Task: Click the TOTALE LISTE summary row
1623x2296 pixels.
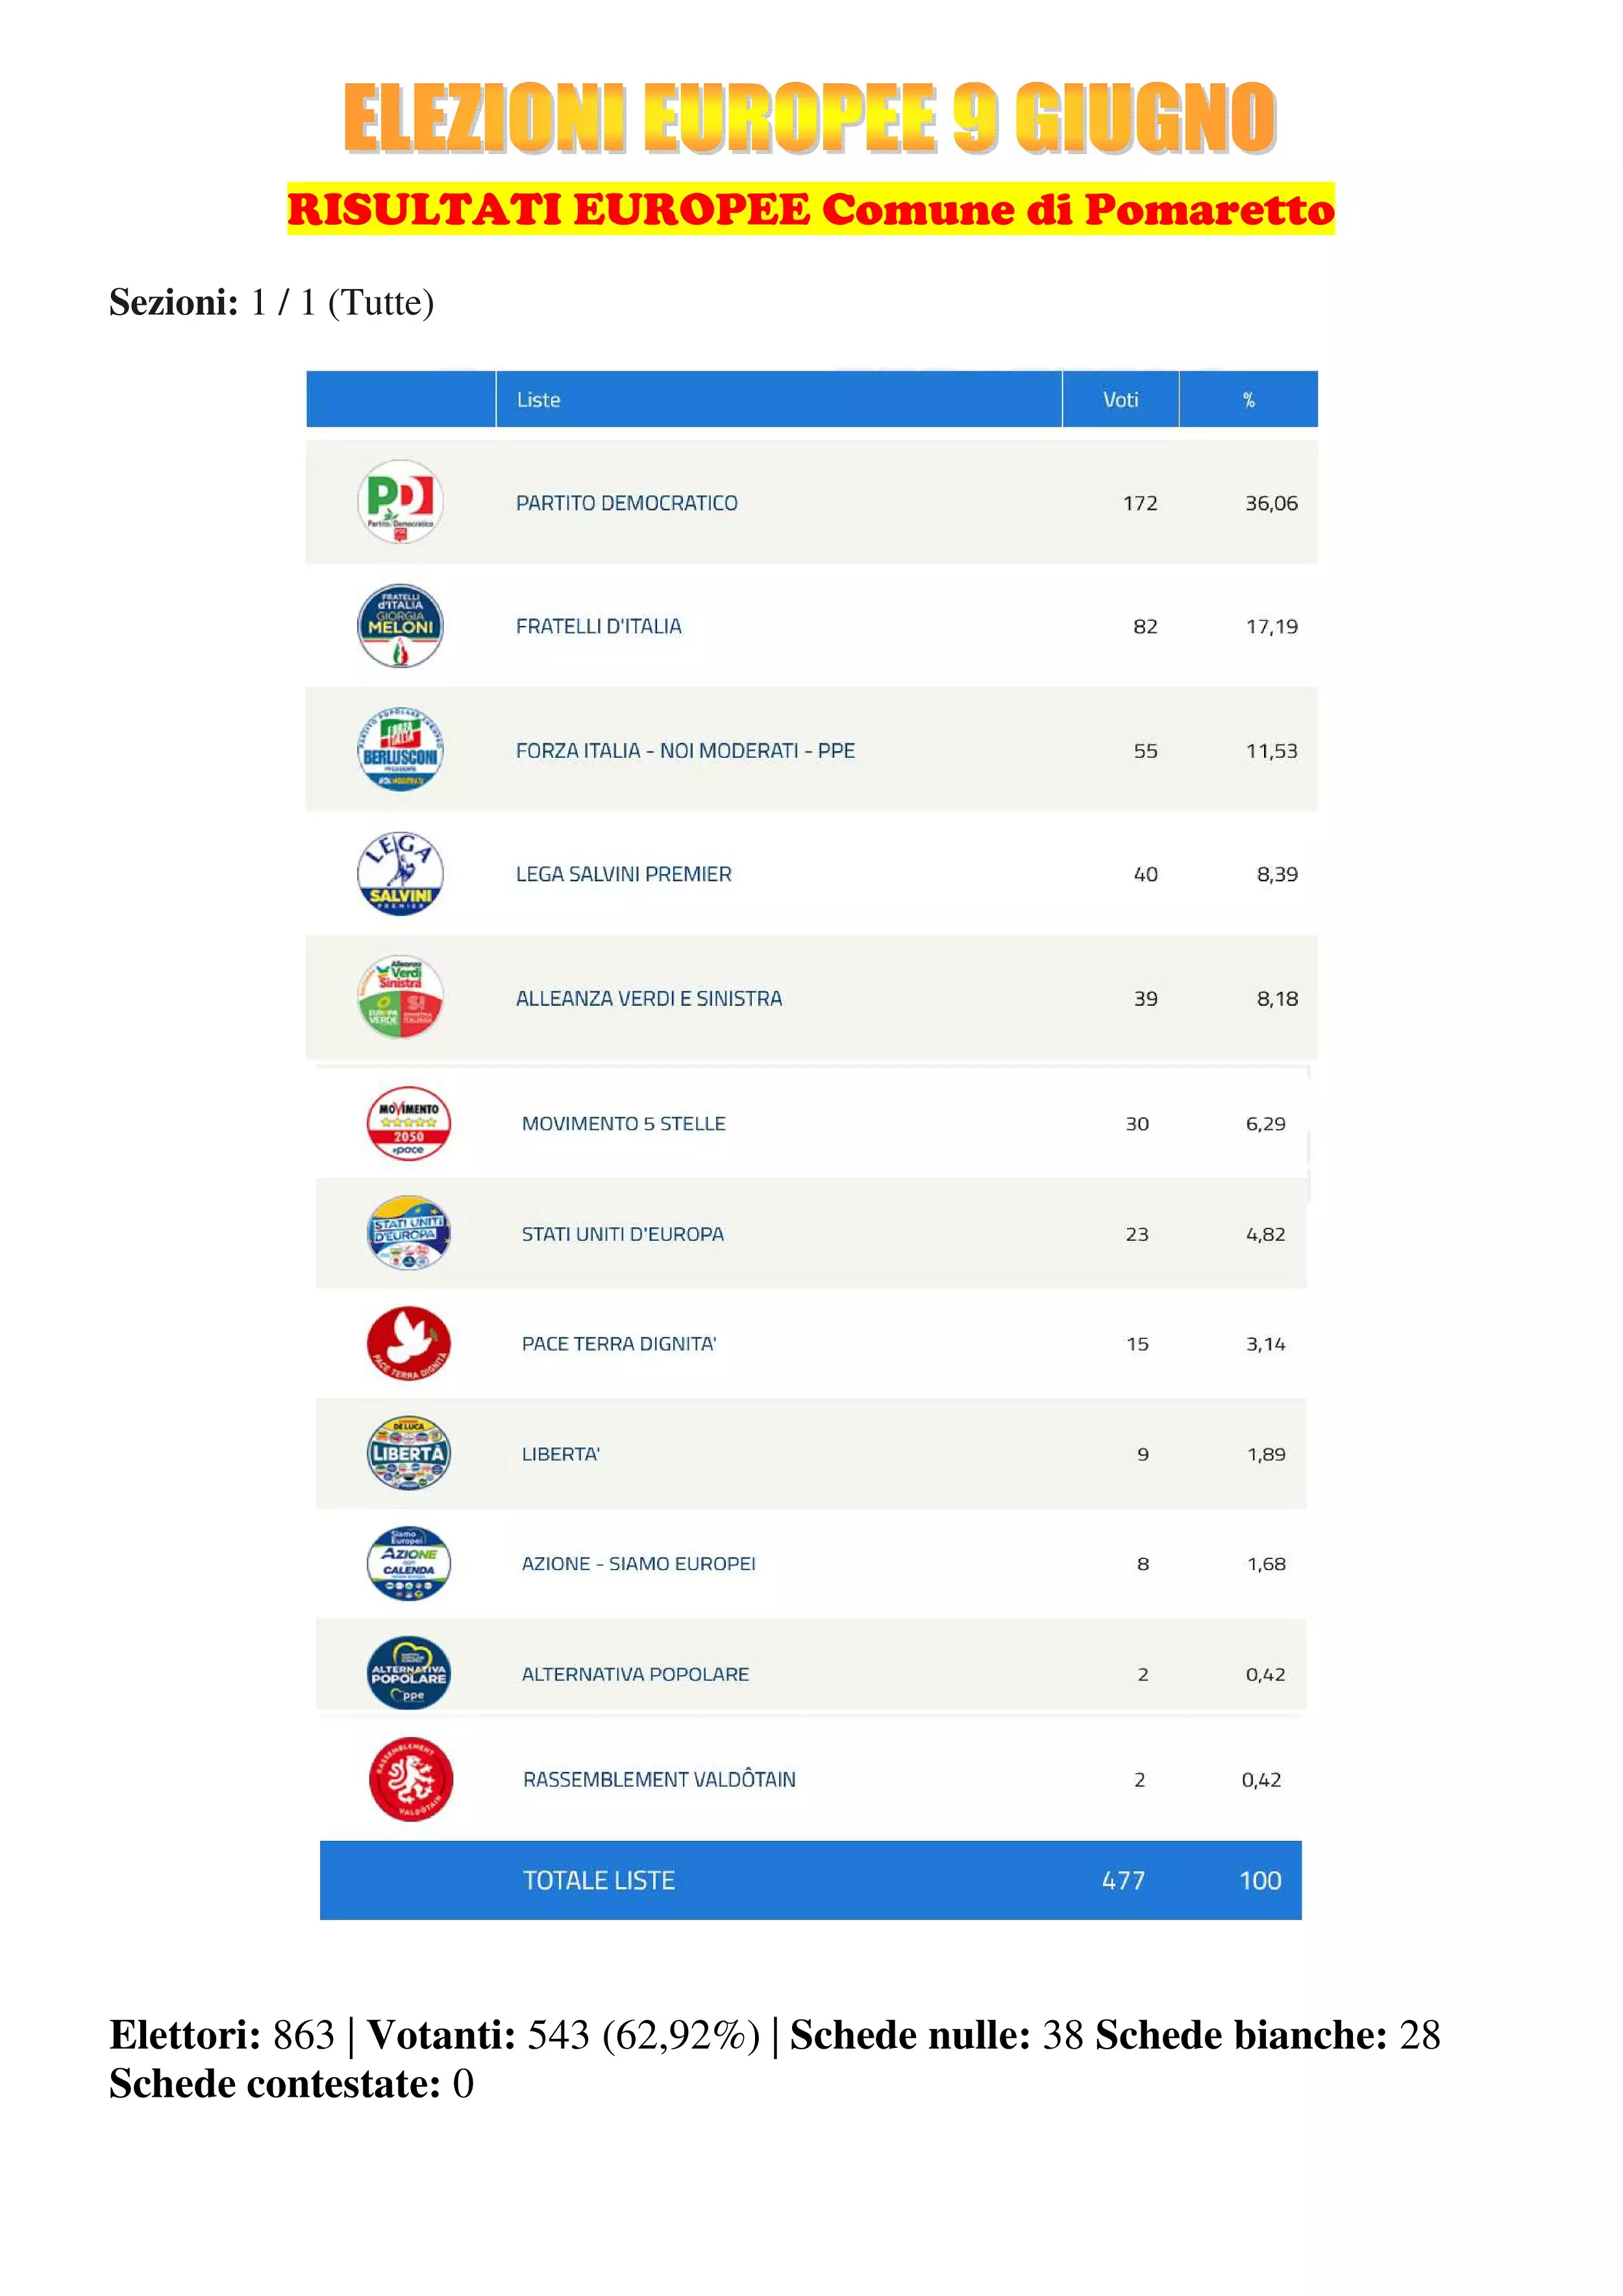Action: click(810, 1880)
